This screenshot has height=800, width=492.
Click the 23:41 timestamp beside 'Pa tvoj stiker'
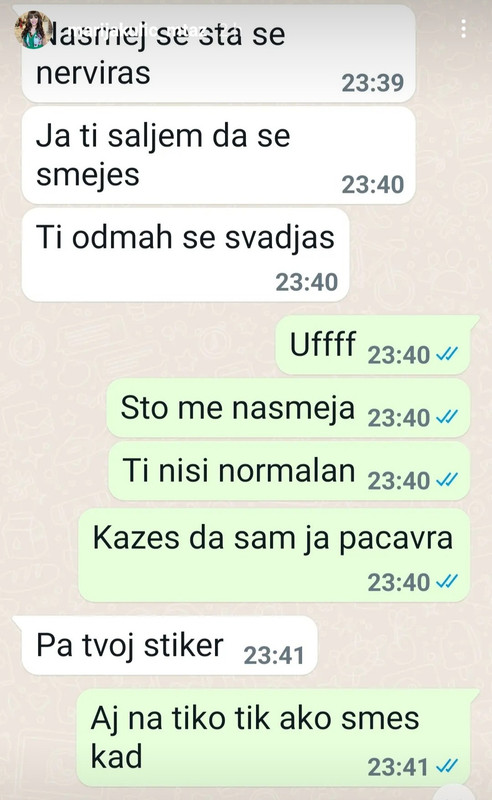pos(274,656)
